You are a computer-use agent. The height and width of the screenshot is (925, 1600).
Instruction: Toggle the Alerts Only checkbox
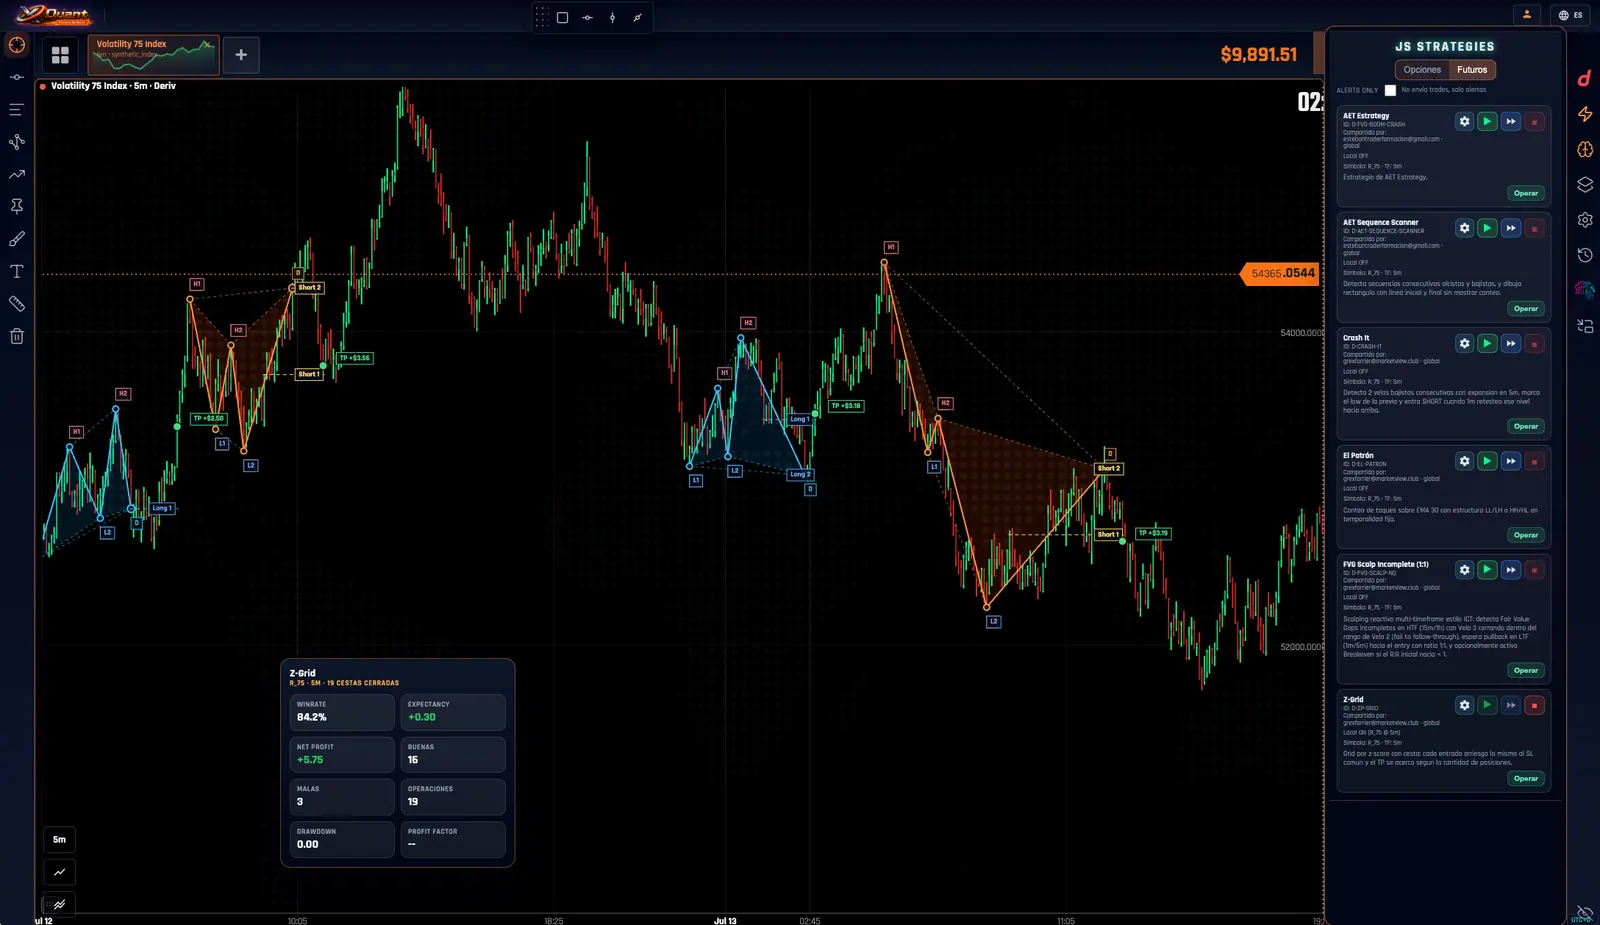1390,90
